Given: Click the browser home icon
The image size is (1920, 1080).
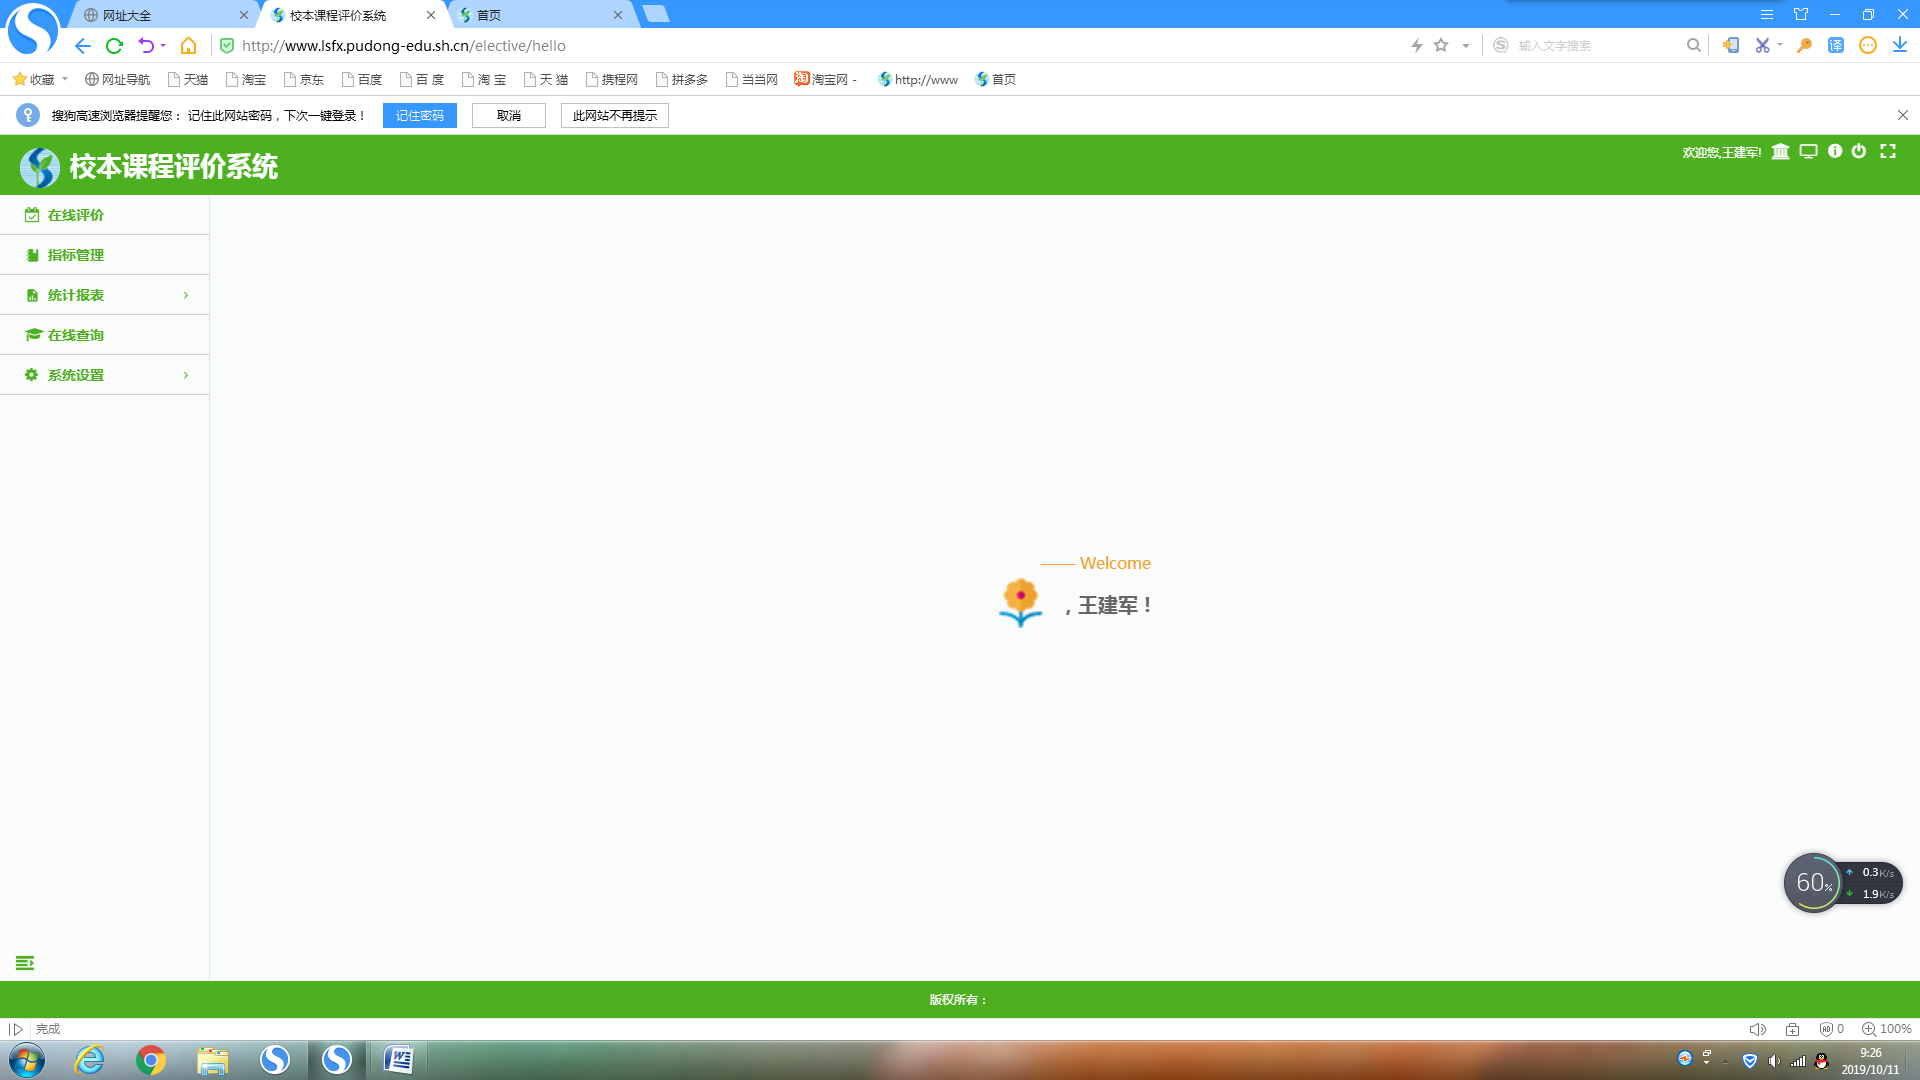Looking at the screenshot, I should click(188, 46).
